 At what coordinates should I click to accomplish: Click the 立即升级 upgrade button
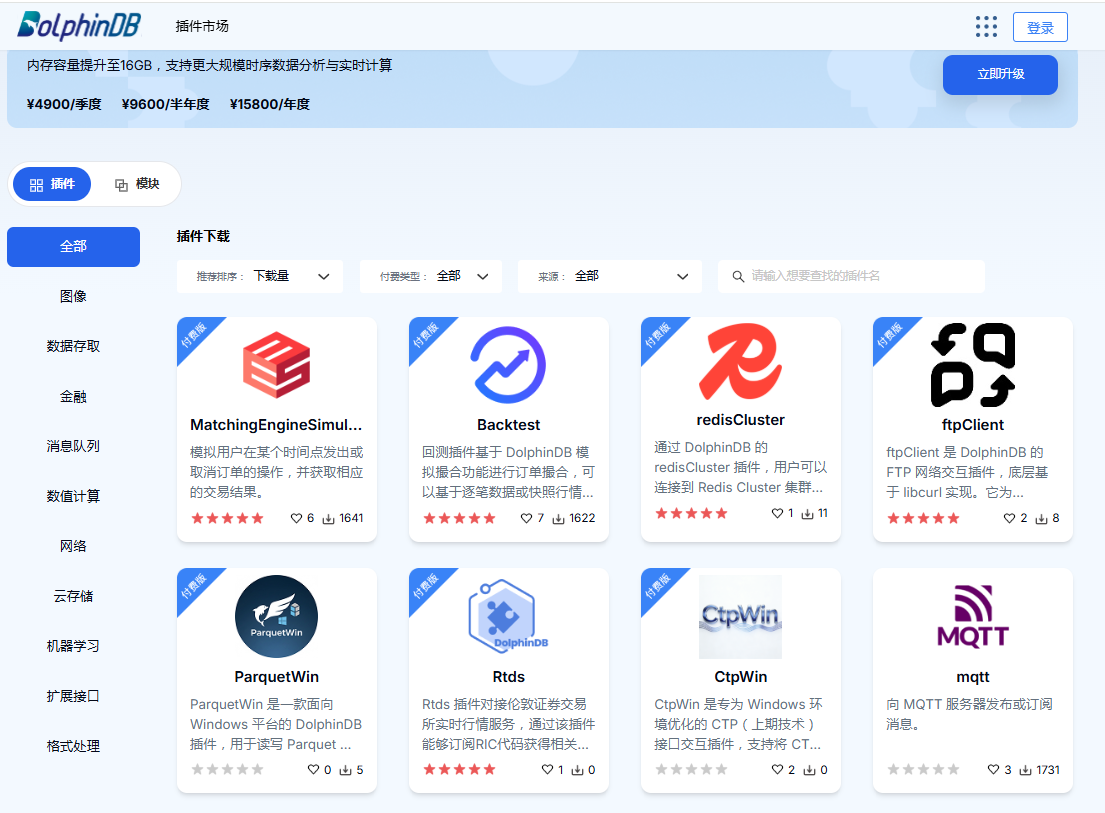click(1000, 74)
